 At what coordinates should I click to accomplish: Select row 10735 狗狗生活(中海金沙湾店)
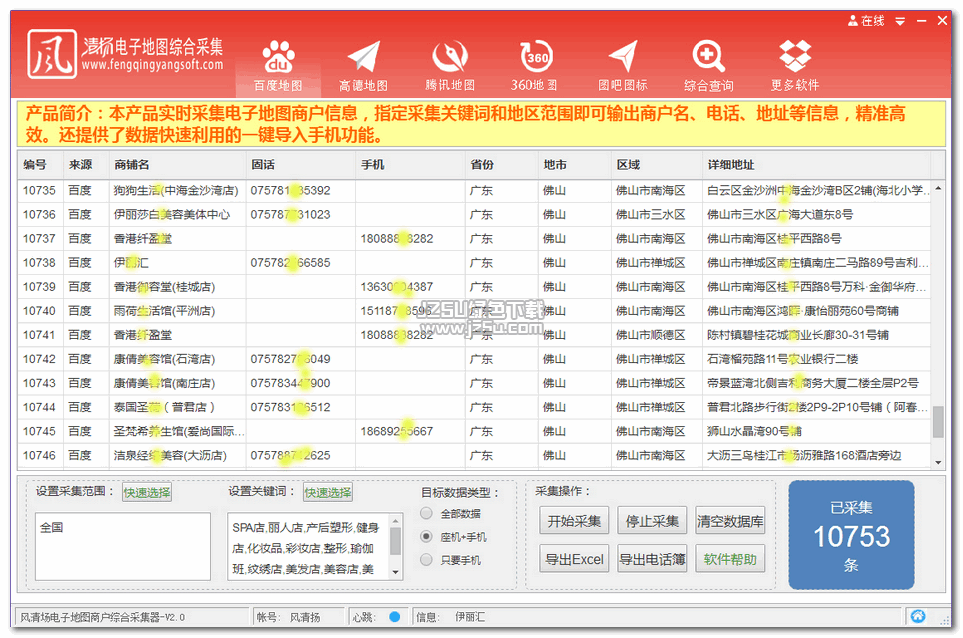pos(474,191)
